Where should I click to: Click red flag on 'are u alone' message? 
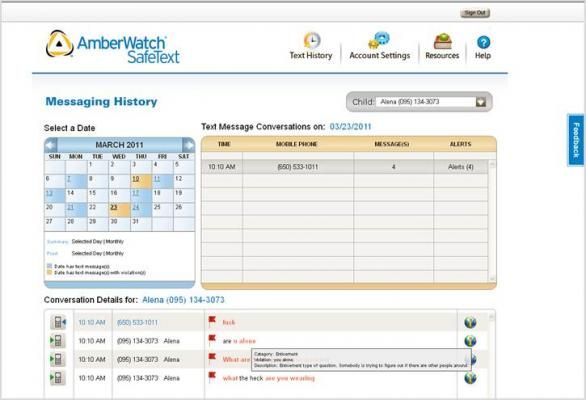point(212,339)
